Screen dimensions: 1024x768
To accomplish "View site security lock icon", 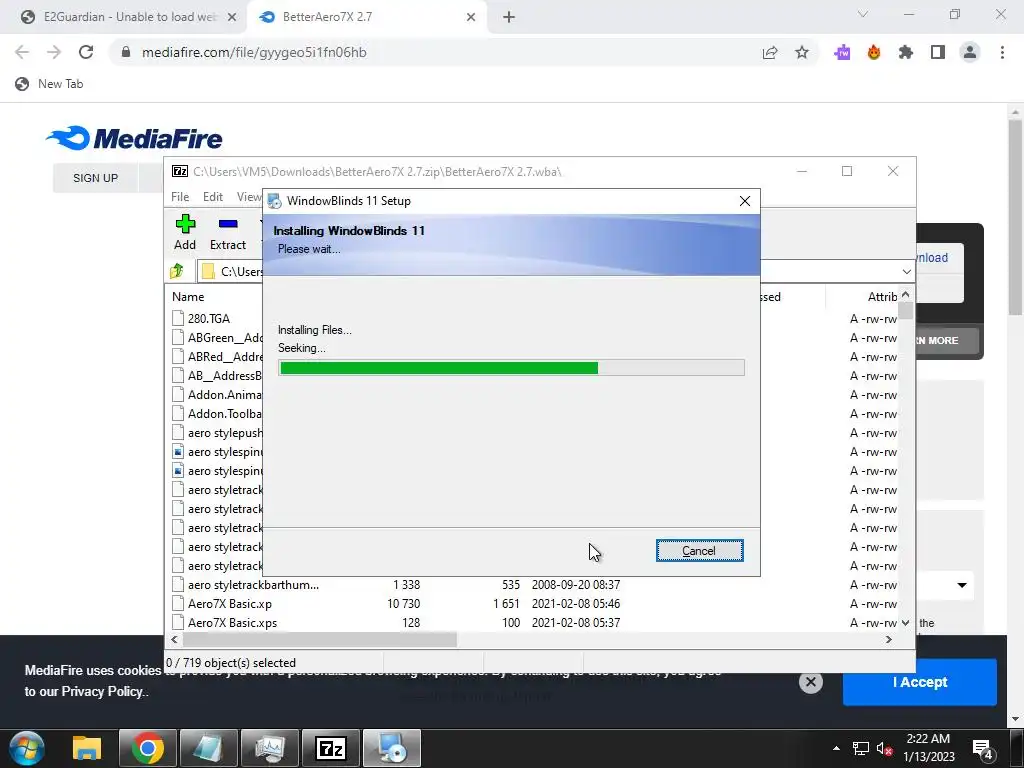I will (126, 52).
